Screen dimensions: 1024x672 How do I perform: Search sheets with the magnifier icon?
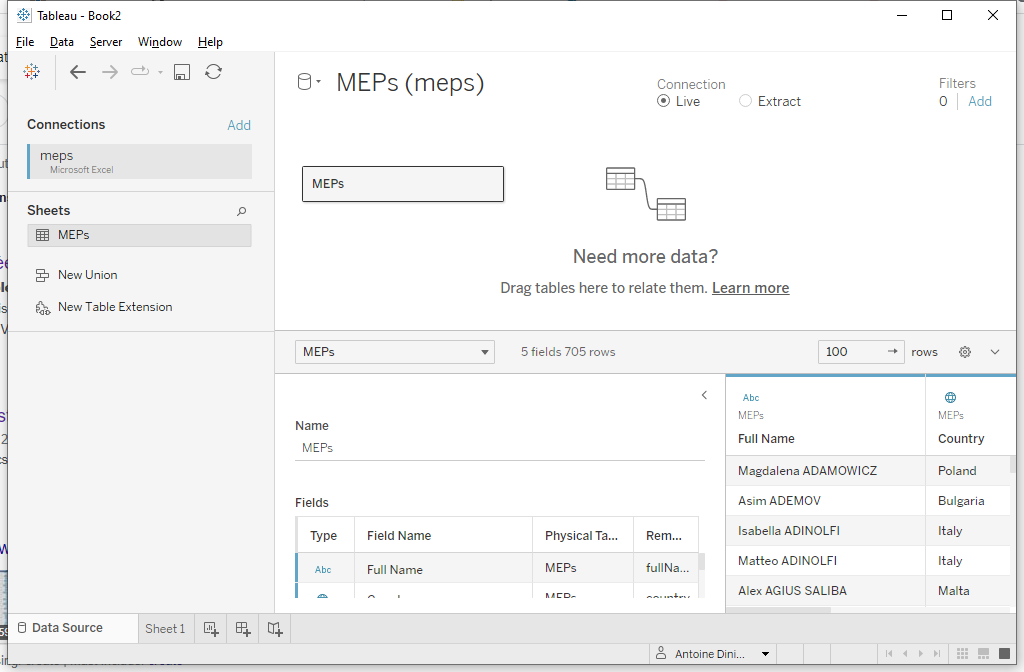(242, 211)
